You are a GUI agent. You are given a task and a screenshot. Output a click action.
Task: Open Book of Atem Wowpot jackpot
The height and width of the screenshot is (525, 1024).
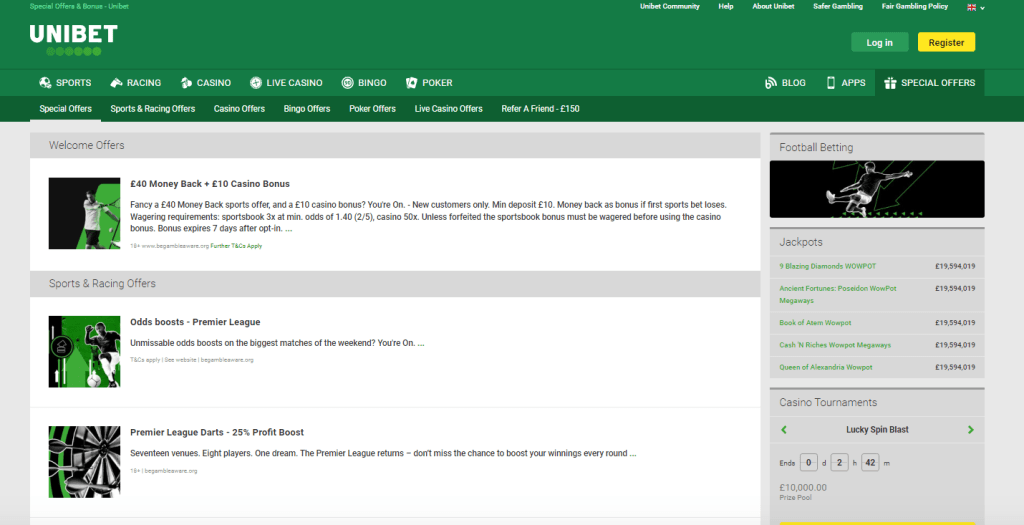tap(815, 323)
